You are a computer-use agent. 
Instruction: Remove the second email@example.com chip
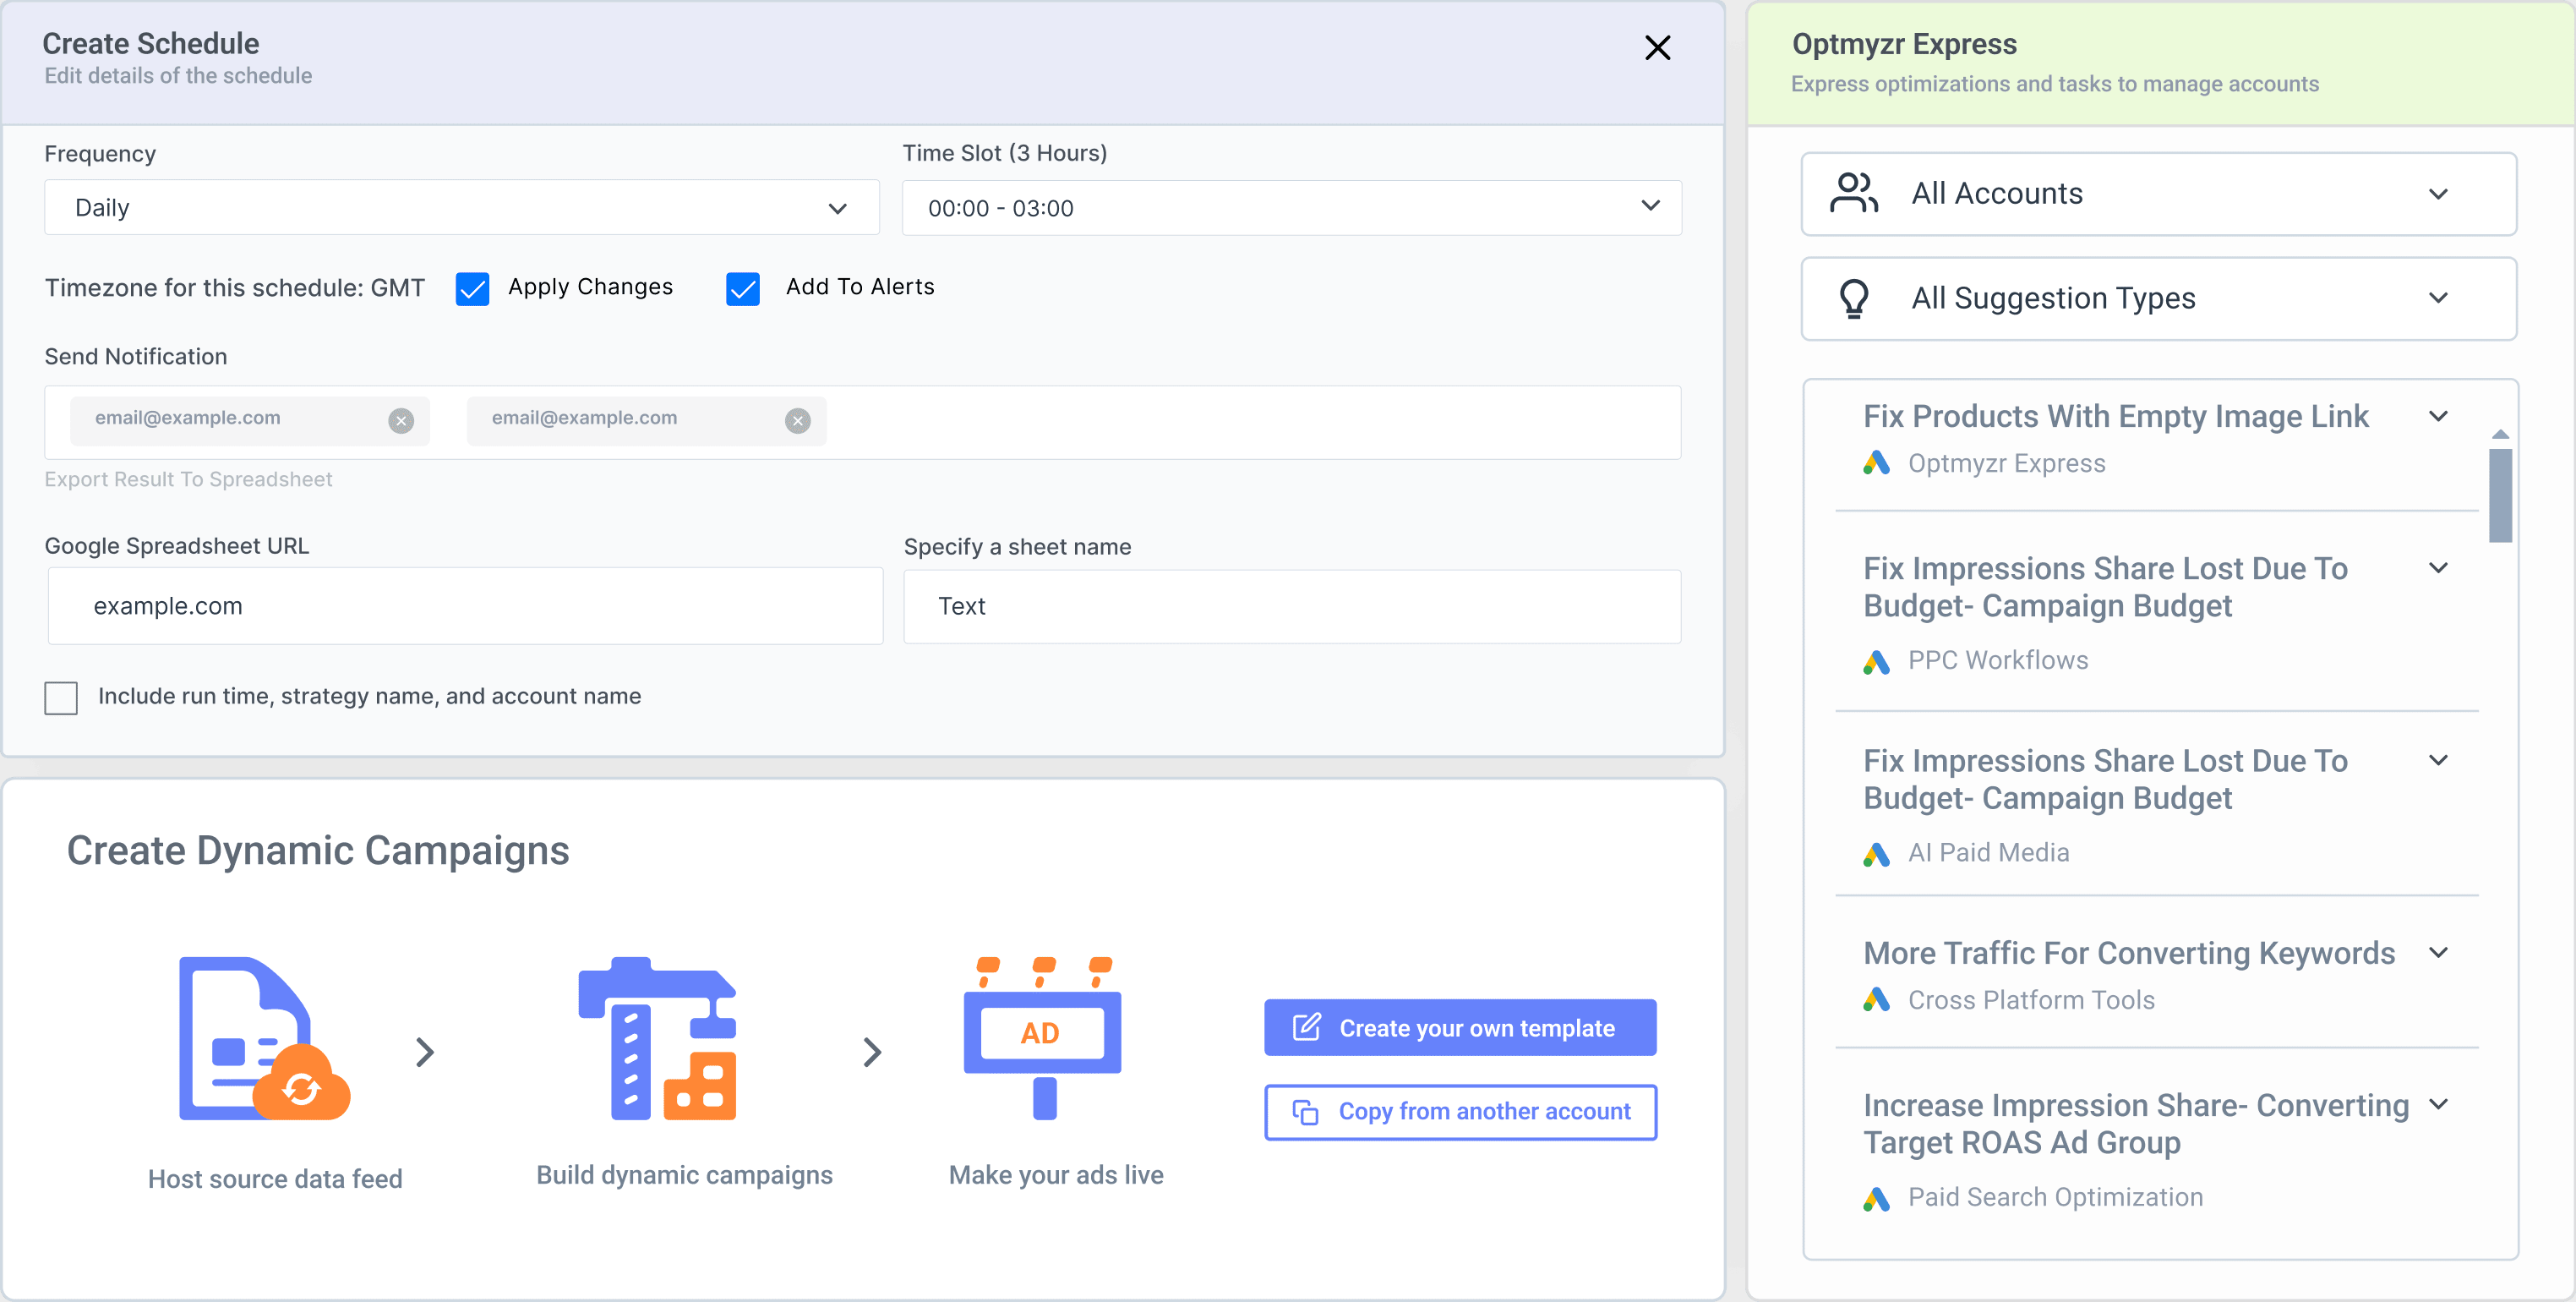pos(797,421)
